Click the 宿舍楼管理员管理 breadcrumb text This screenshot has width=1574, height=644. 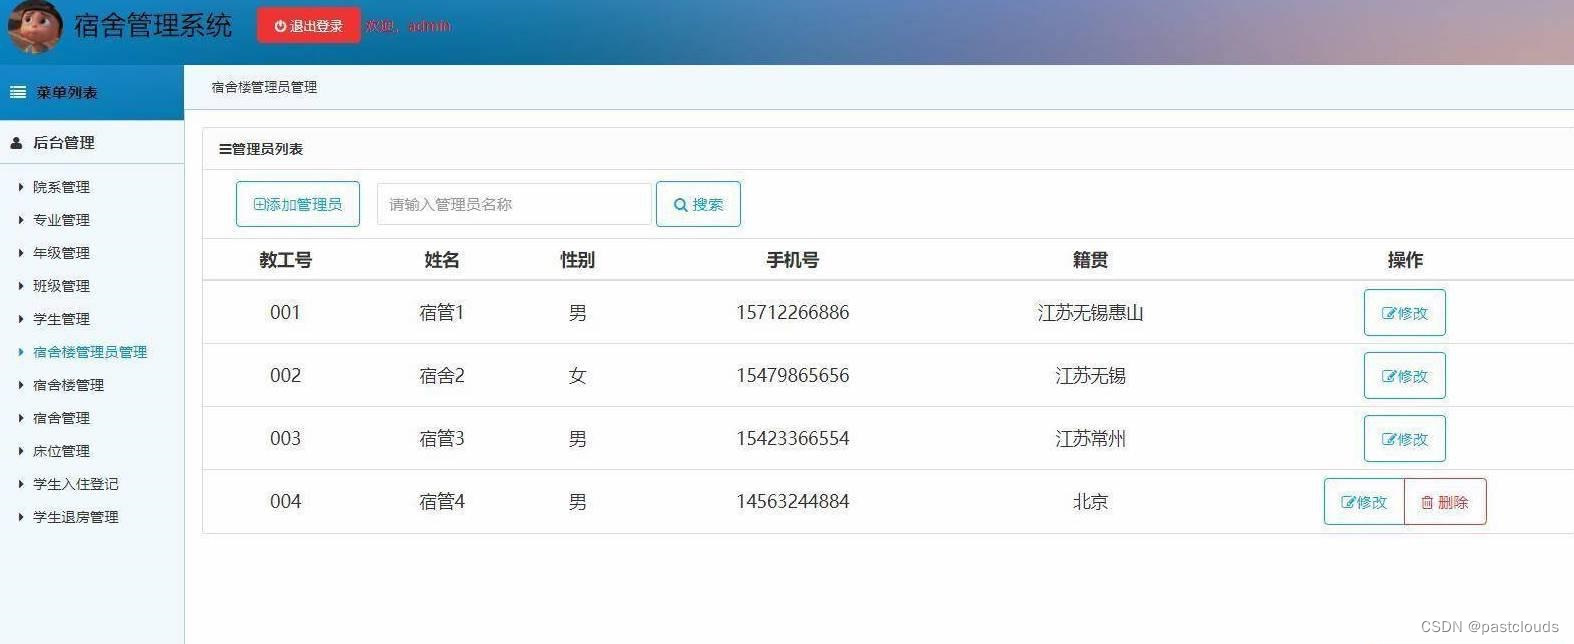[x=264, y=87]
